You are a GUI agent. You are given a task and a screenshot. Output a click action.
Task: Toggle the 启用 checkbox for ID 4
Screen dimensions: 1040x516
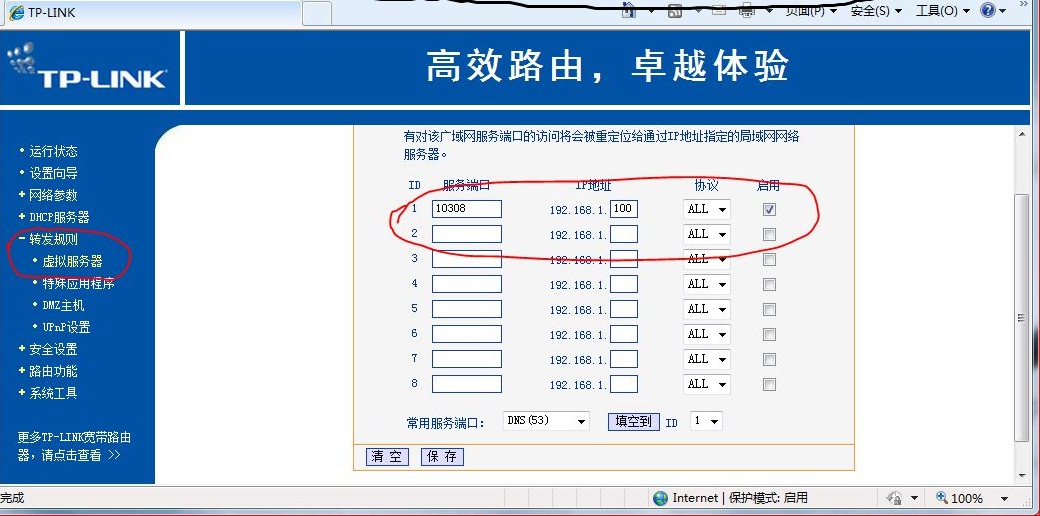[769, 285]
